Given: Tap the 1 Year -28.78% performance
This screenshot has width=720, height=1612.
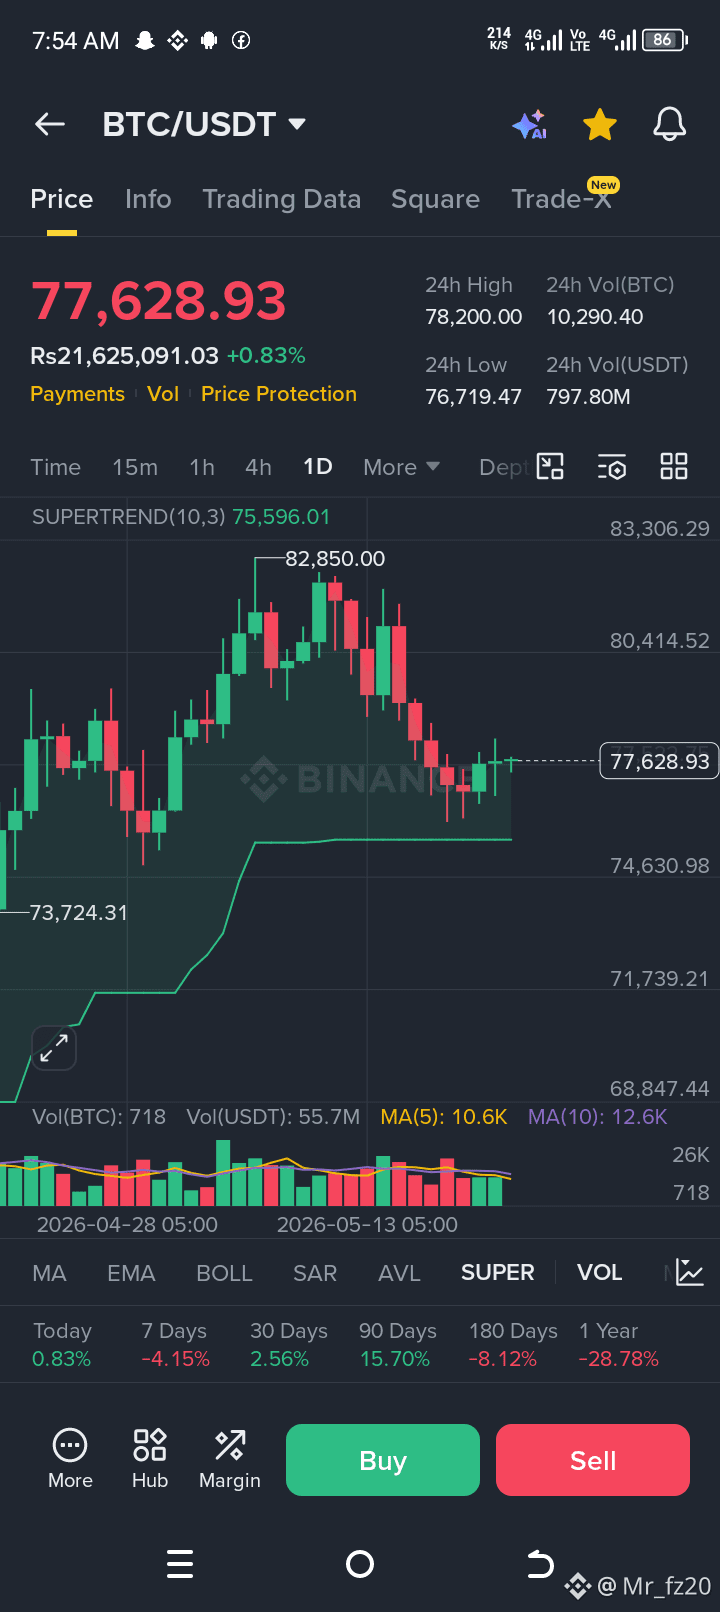Looking at the screenshot, I should click(619, 1345).
